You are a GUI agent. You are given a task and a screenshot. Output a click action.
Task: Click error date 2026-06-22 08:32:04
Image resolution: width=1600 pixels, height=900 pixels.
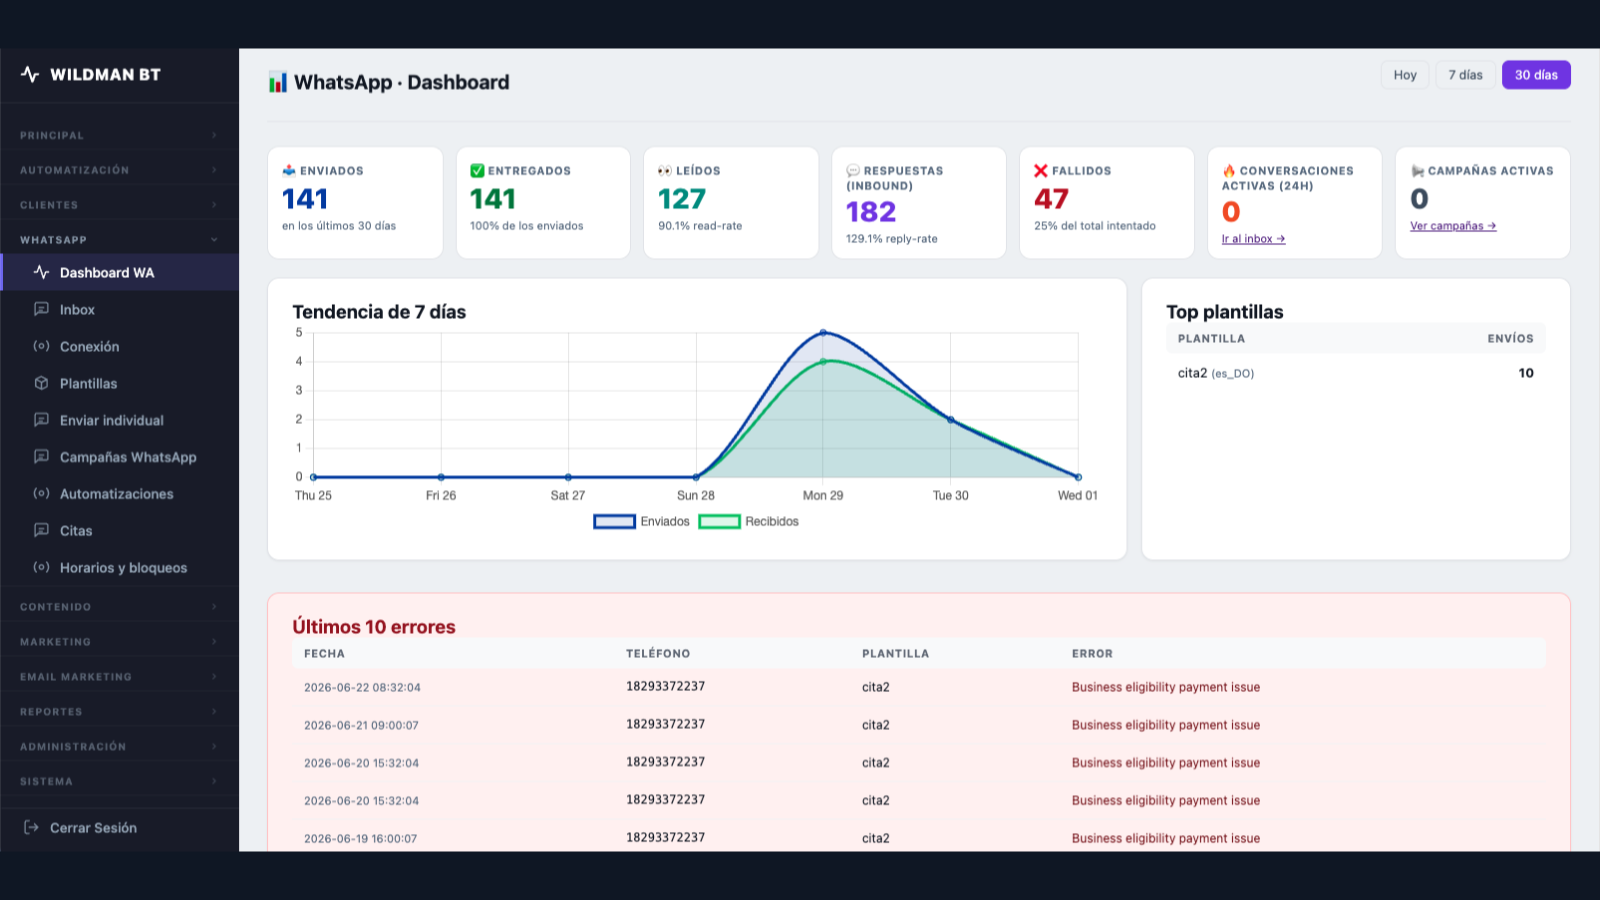pyautogui.click(x=362, y=688)
